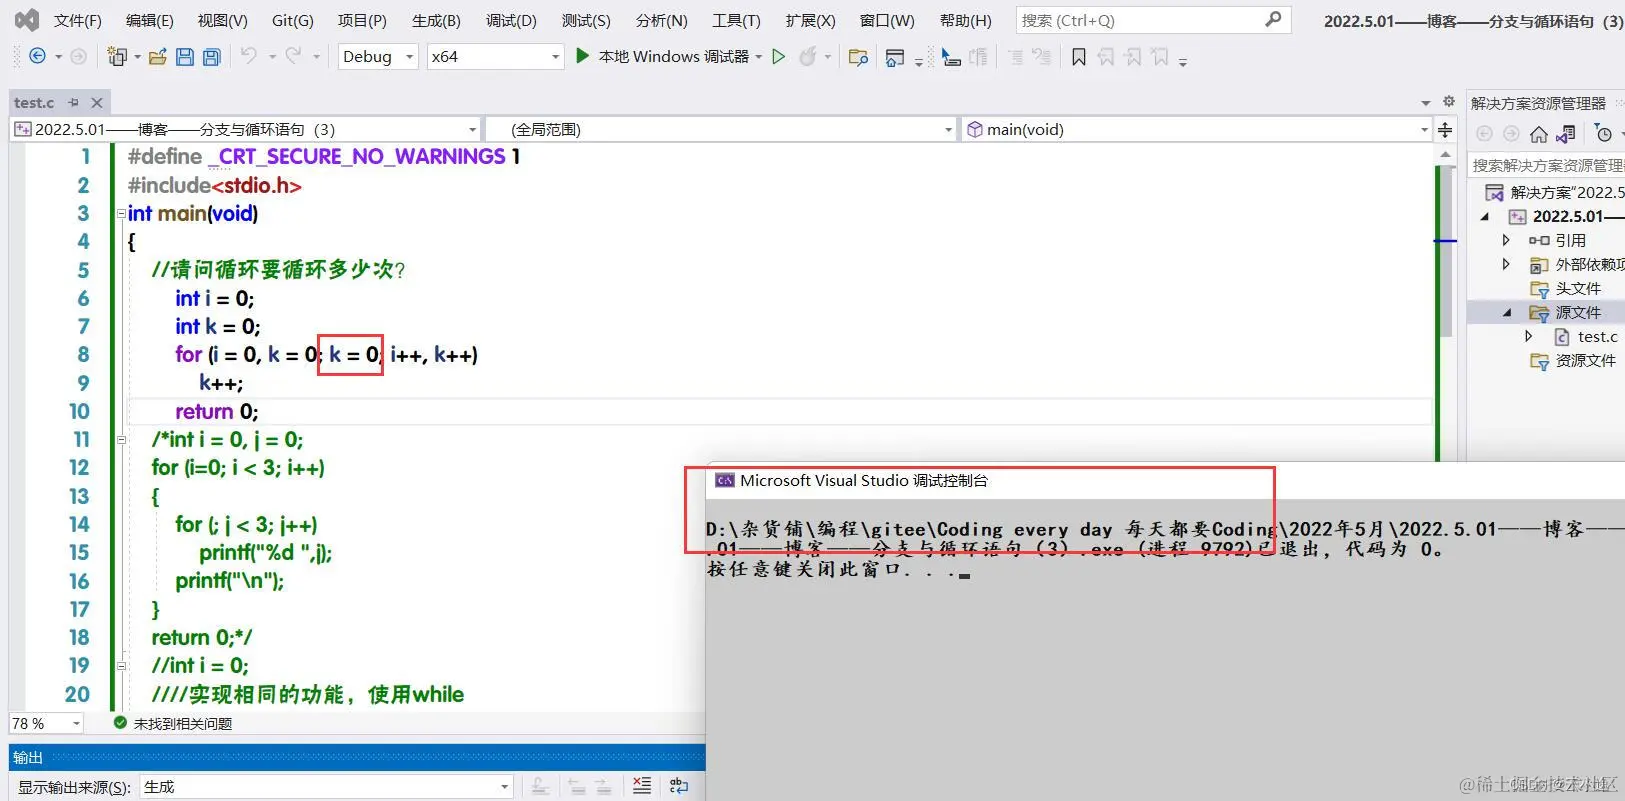Click the navigate backward arrow icon

37,57
